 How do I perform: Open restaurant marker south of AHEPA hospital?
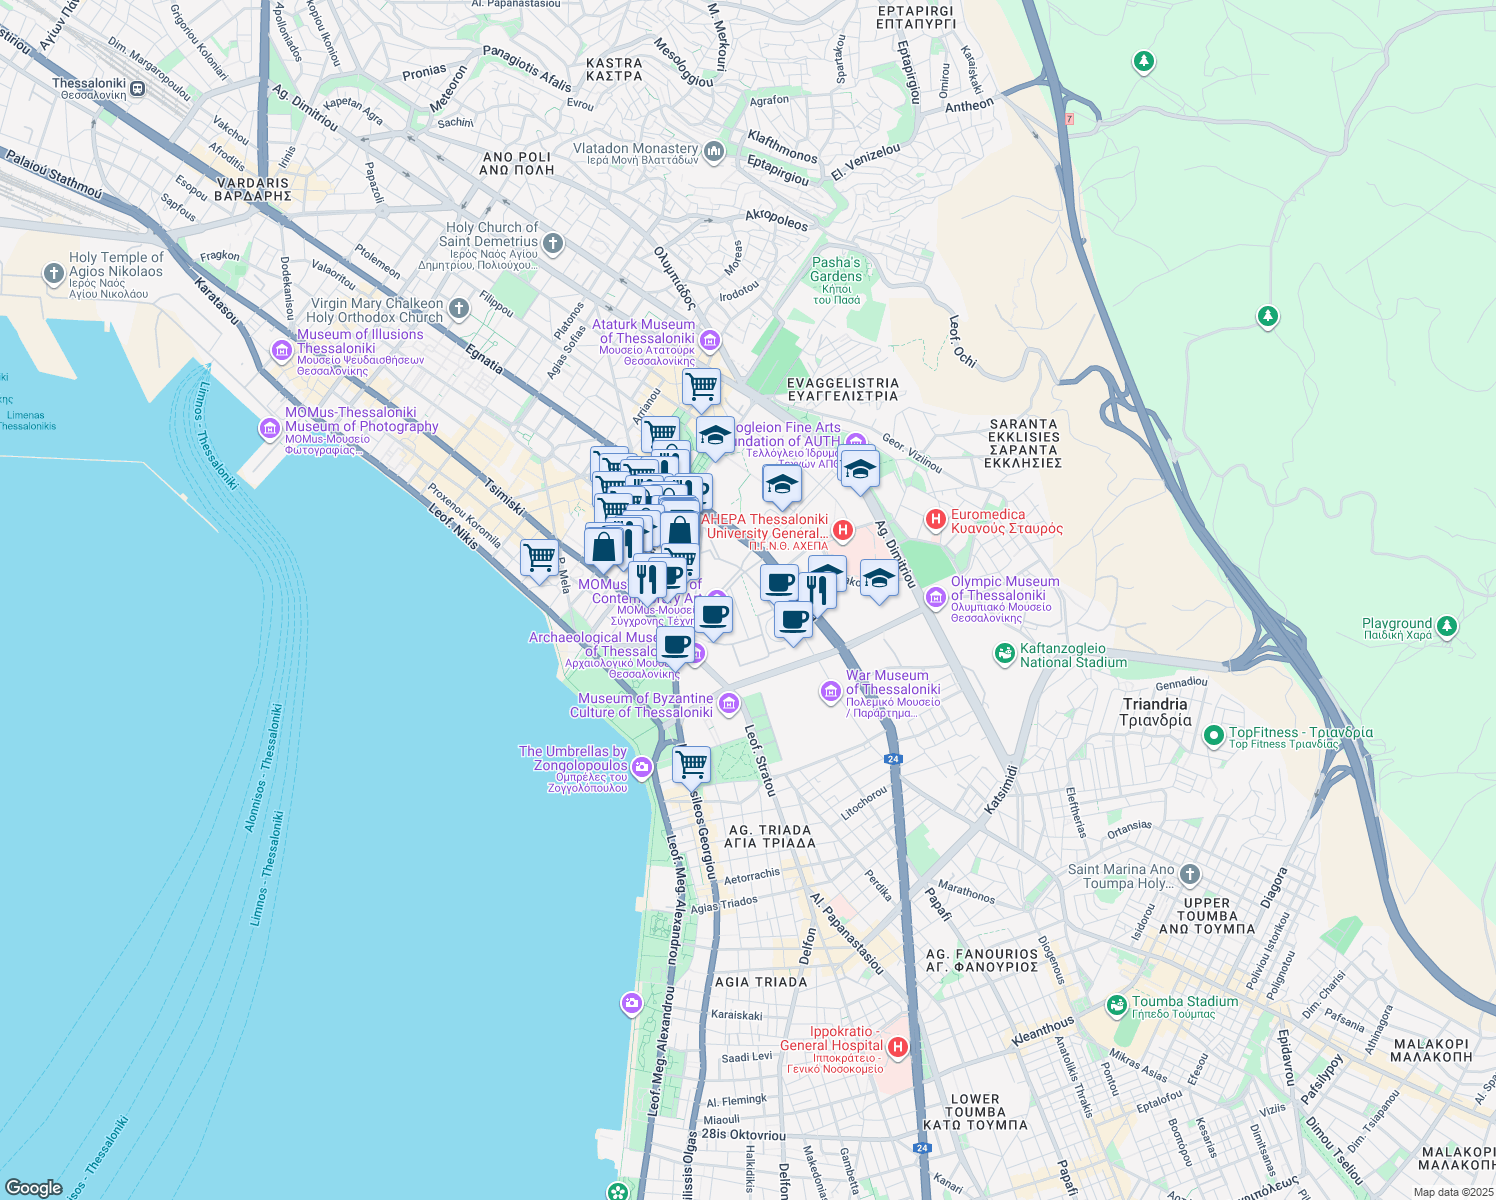point(818,591)
